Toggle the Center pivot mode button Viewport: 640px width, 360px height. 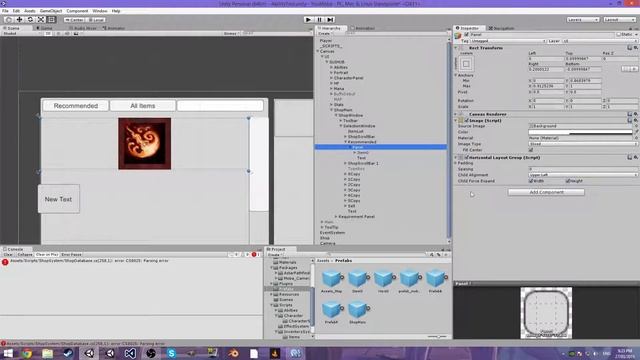[75, 20]
